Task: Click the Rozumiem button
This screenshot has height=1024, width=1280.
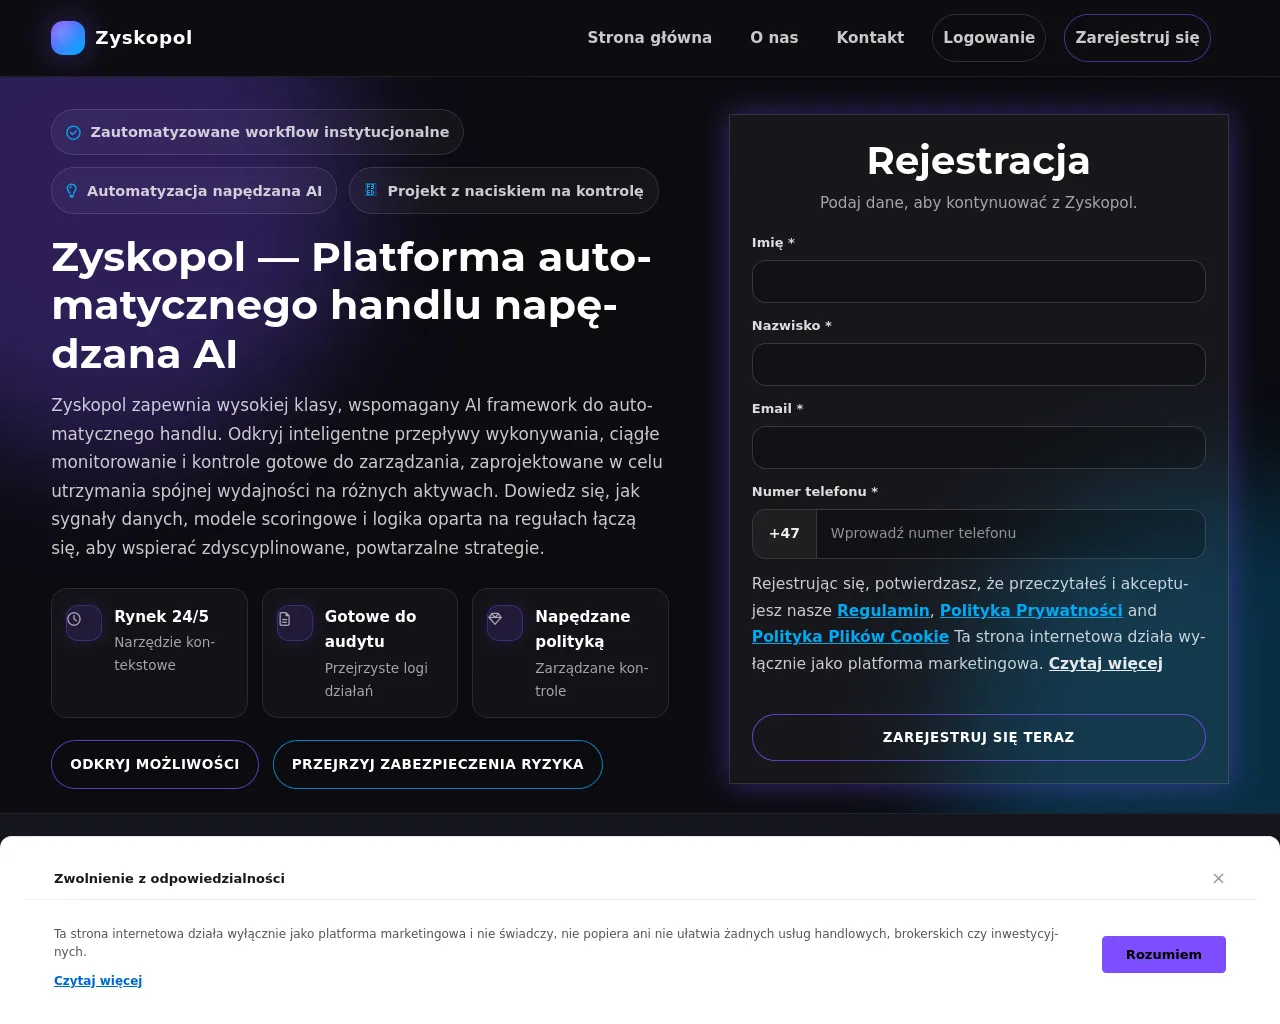Action: [1164, 954]
